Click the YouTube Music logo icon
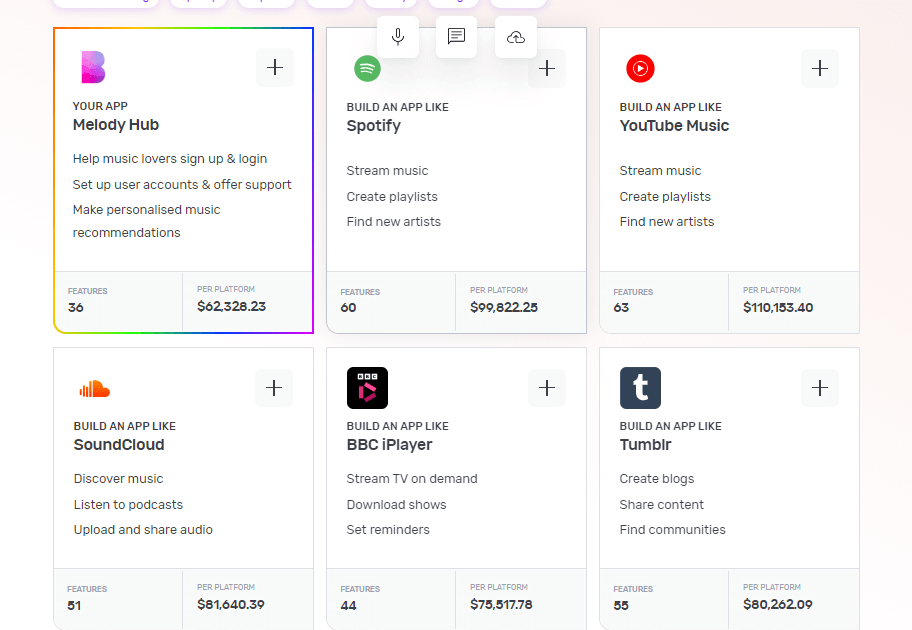The width and height of the screenshot is (912, 630). [640, 68]
